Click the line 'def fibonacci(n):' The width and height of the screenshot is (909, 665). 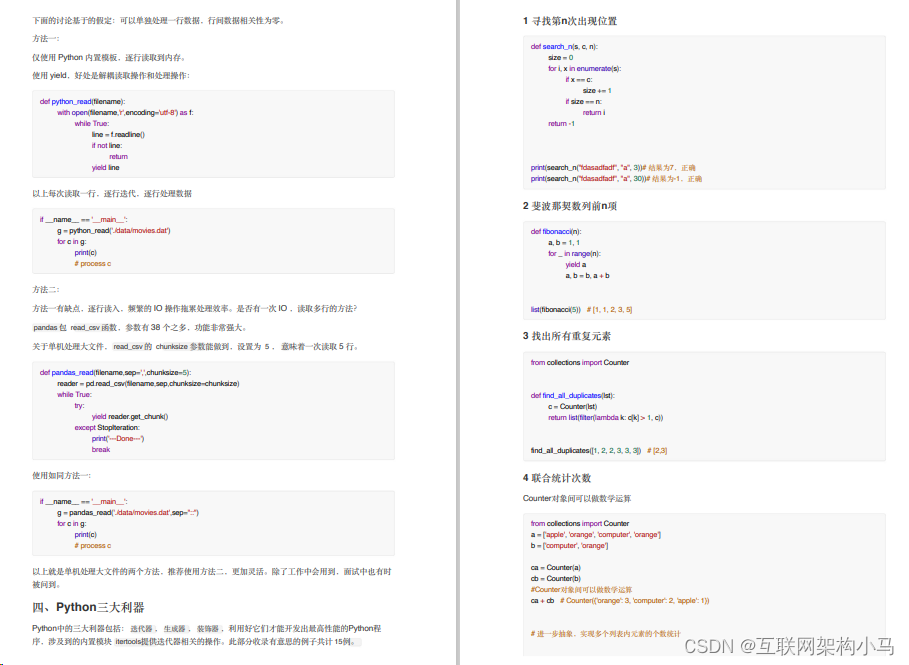pos(555,231)
